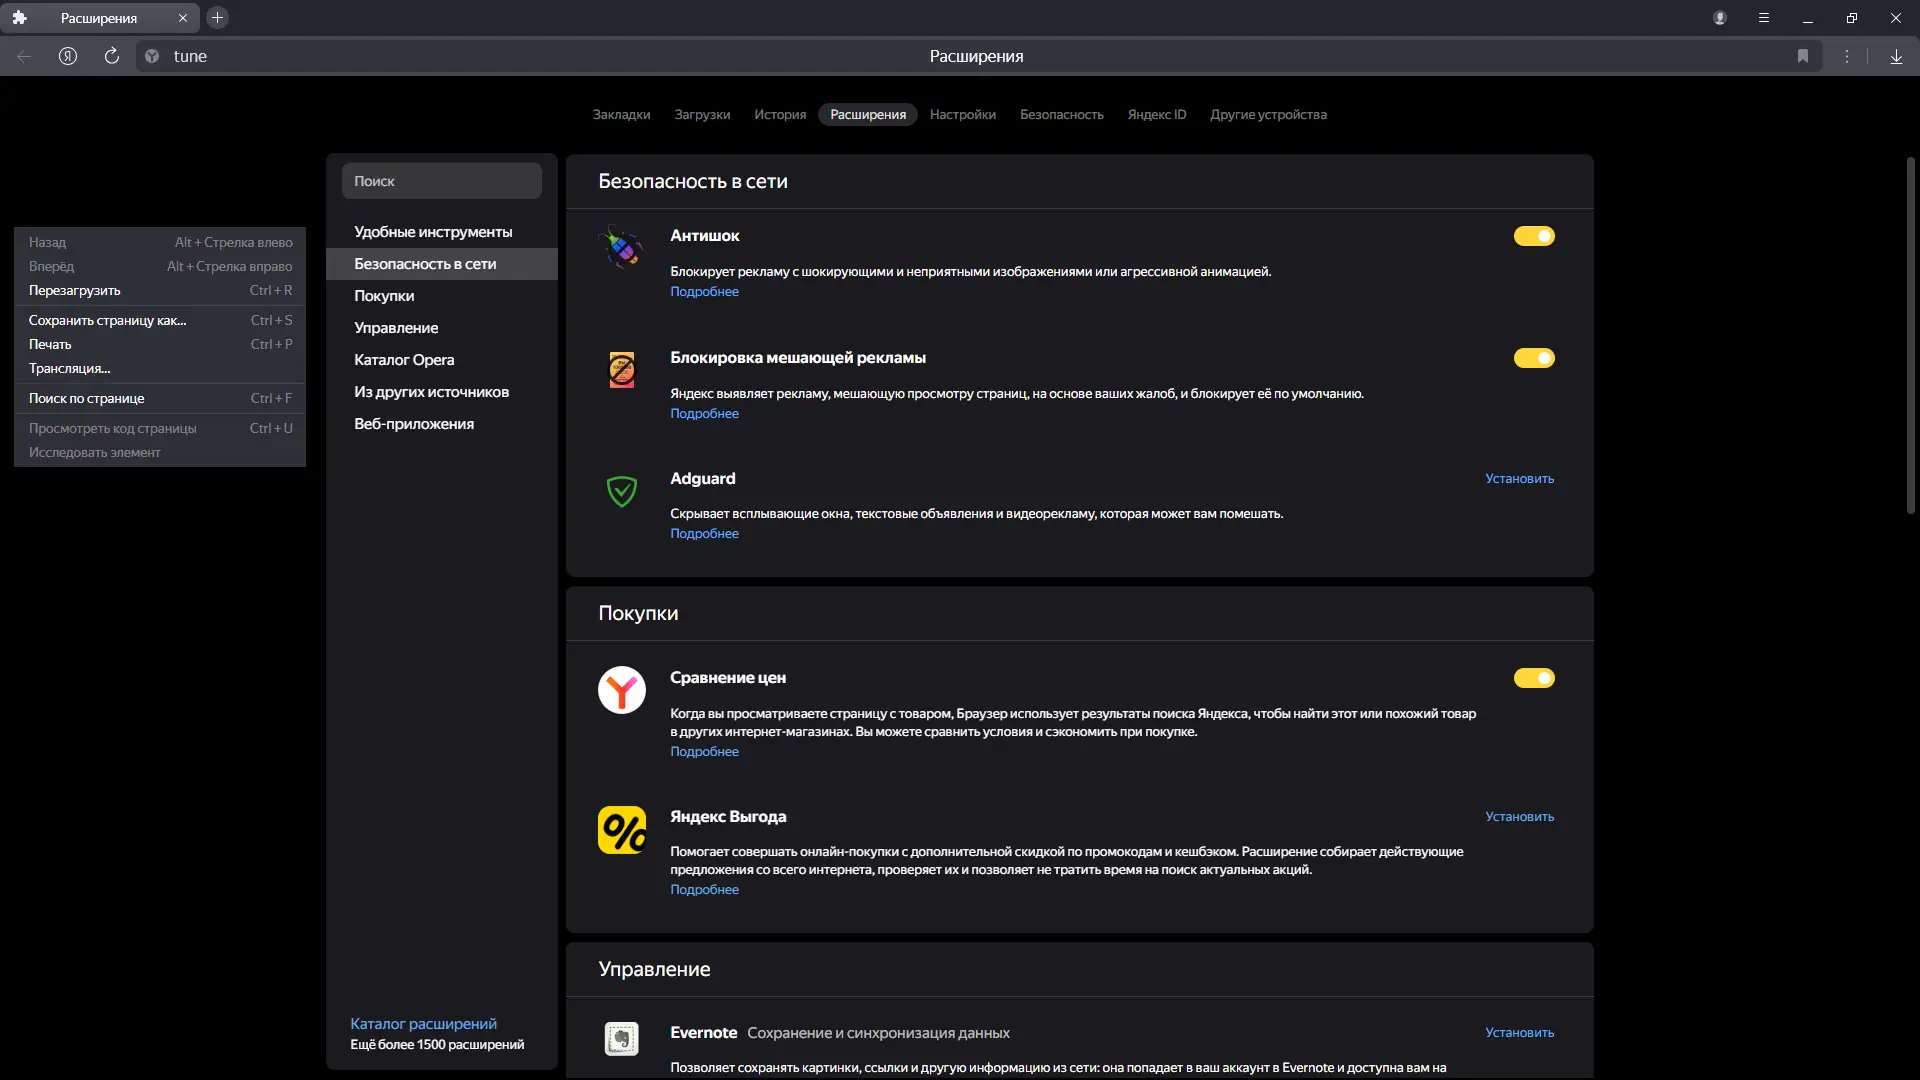Install the Adguard extension
Screen dimensions: 1920x1080
click(1519, 479)
